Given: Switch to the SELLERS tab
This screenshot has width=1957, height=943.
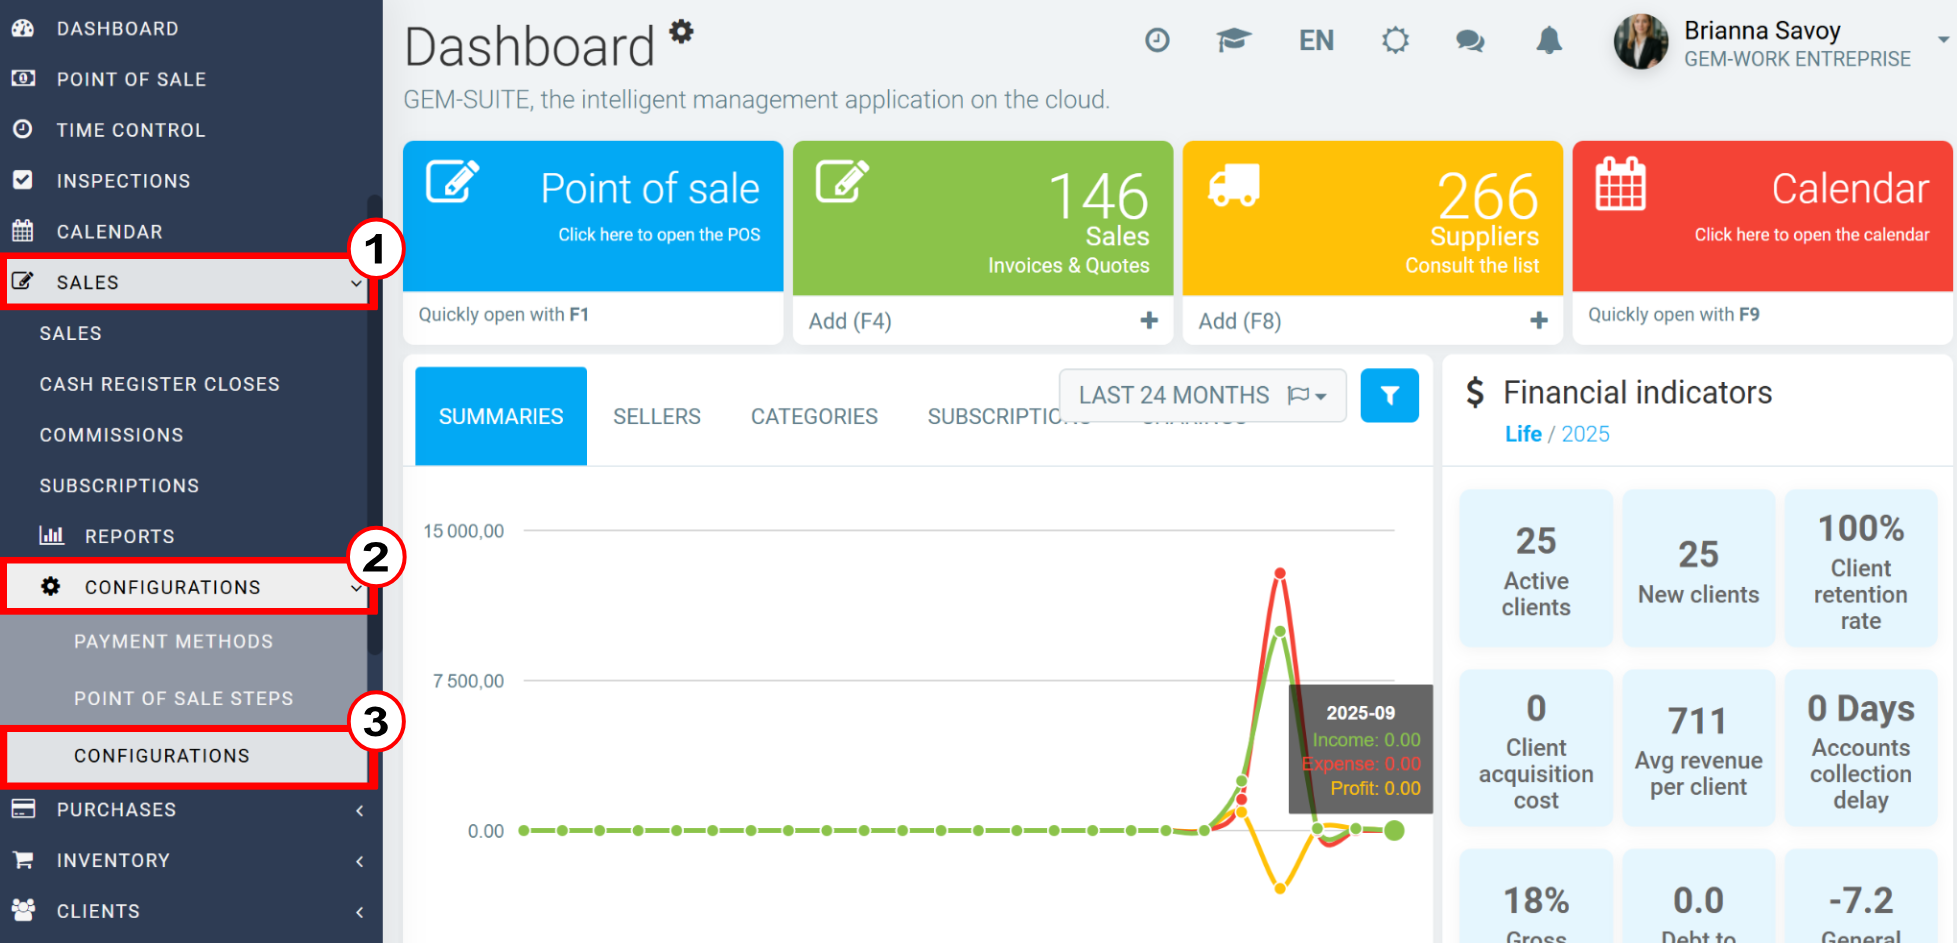Looking at the screenshot, I should [x=657, y=416].
